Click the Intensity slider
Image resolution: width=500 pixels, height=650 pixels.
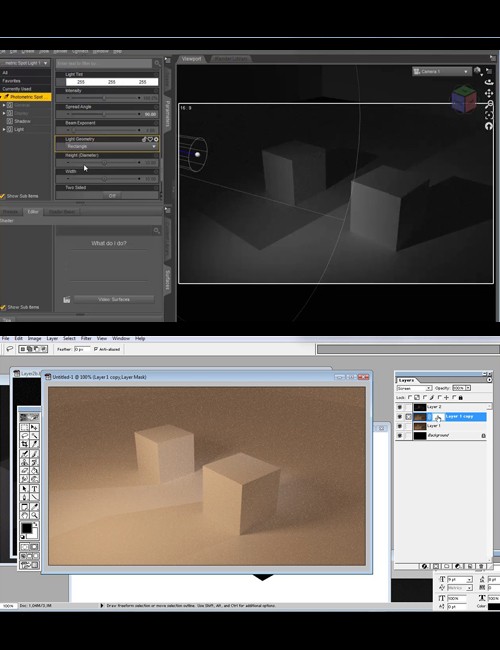click(104, 98)
